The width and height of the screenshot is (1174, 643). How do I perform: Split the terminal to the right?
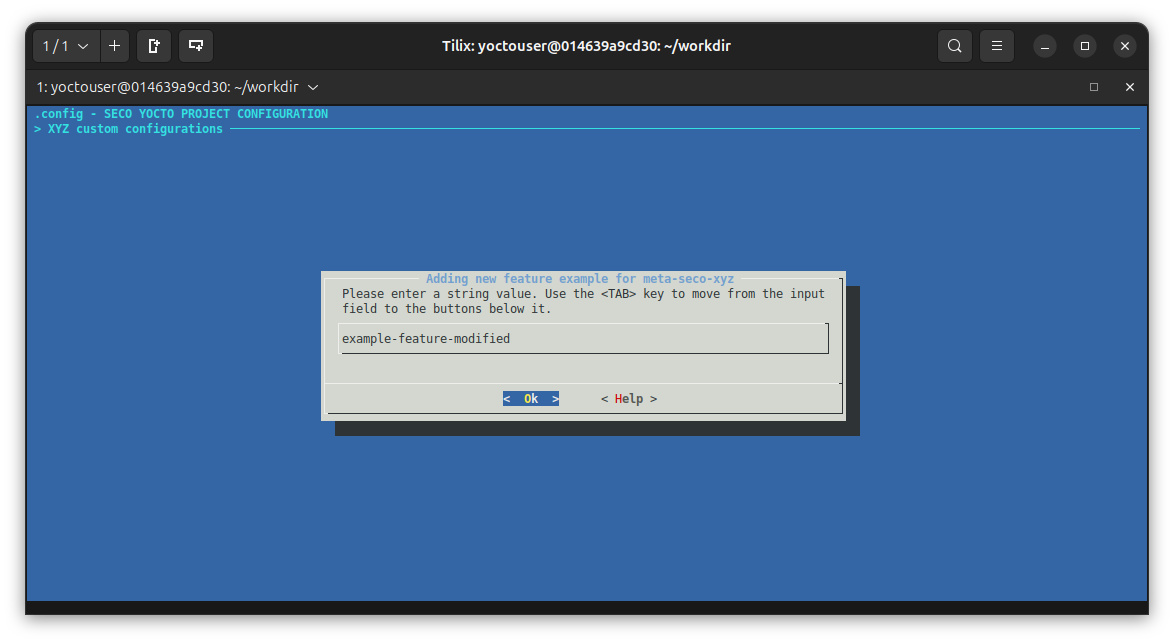[x=153, y=45]
